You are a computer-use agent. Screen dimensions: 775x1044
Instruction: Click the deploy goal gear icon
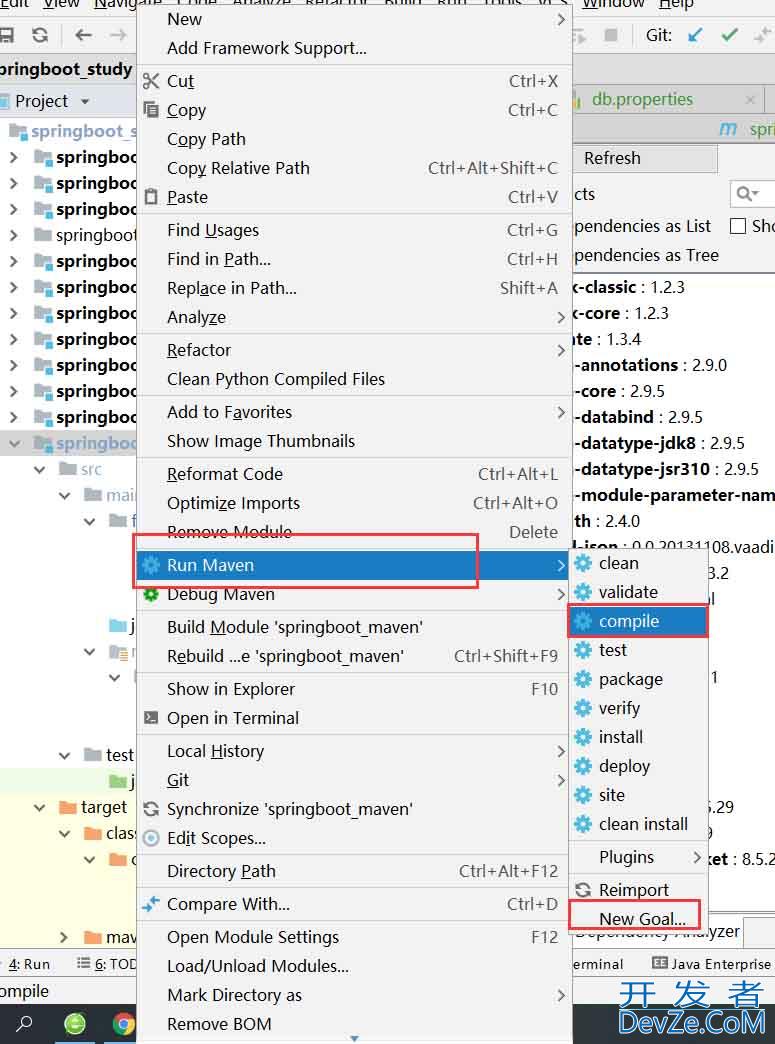583,766
